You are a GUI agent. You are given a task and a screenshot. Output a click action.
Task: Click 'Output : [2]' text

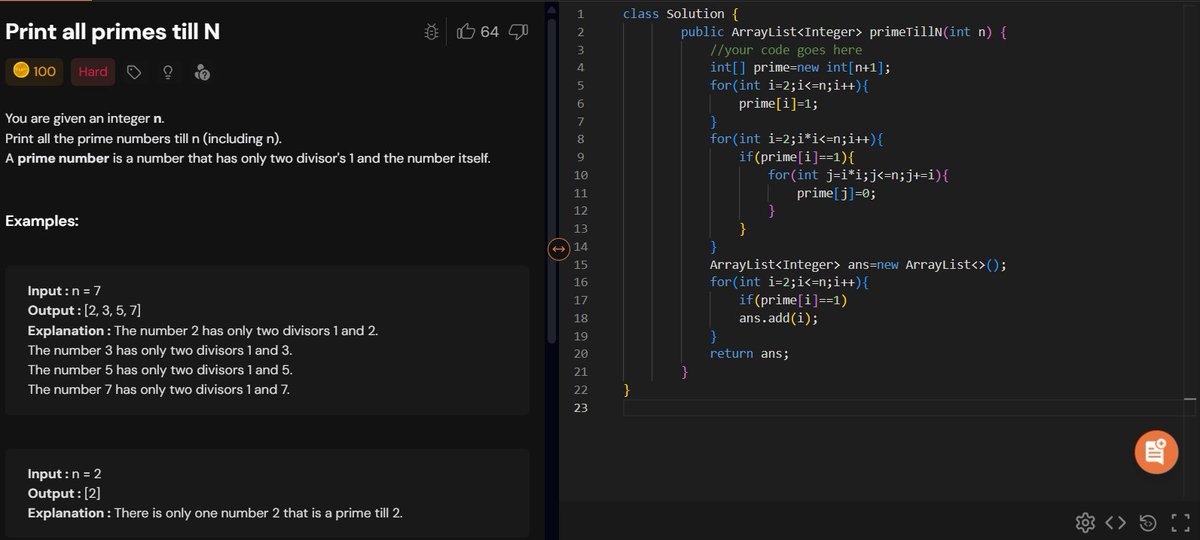(x=64, y=493)
